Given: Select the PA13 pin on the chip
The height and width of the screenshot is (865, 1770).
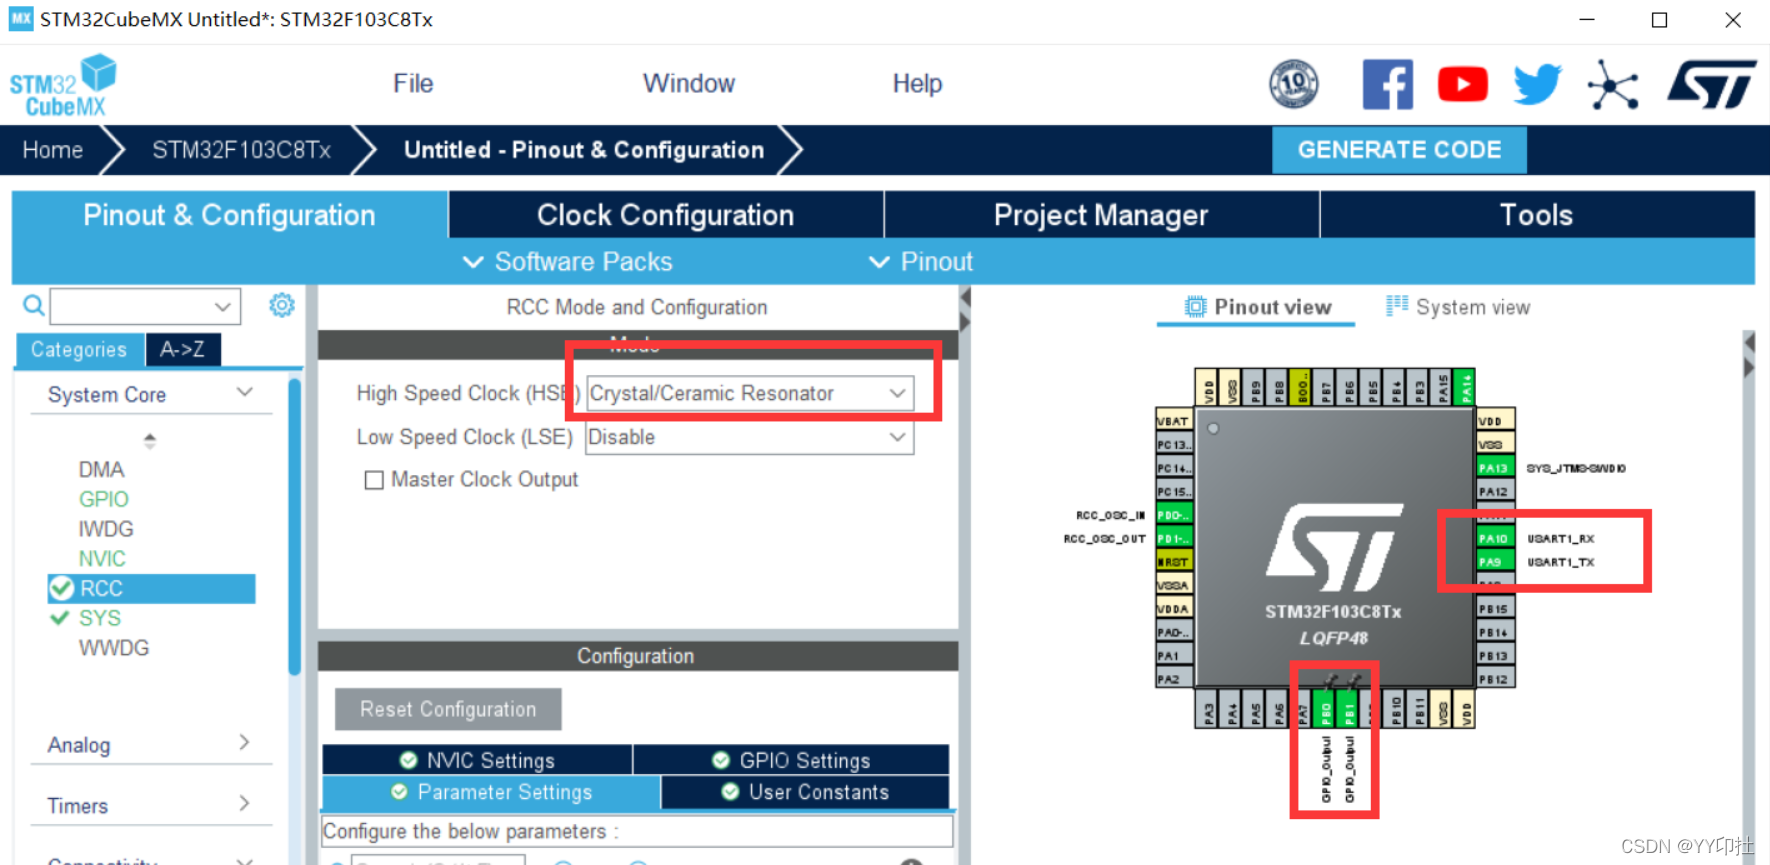Looking at the screenshot, I should click(1495, 468).
